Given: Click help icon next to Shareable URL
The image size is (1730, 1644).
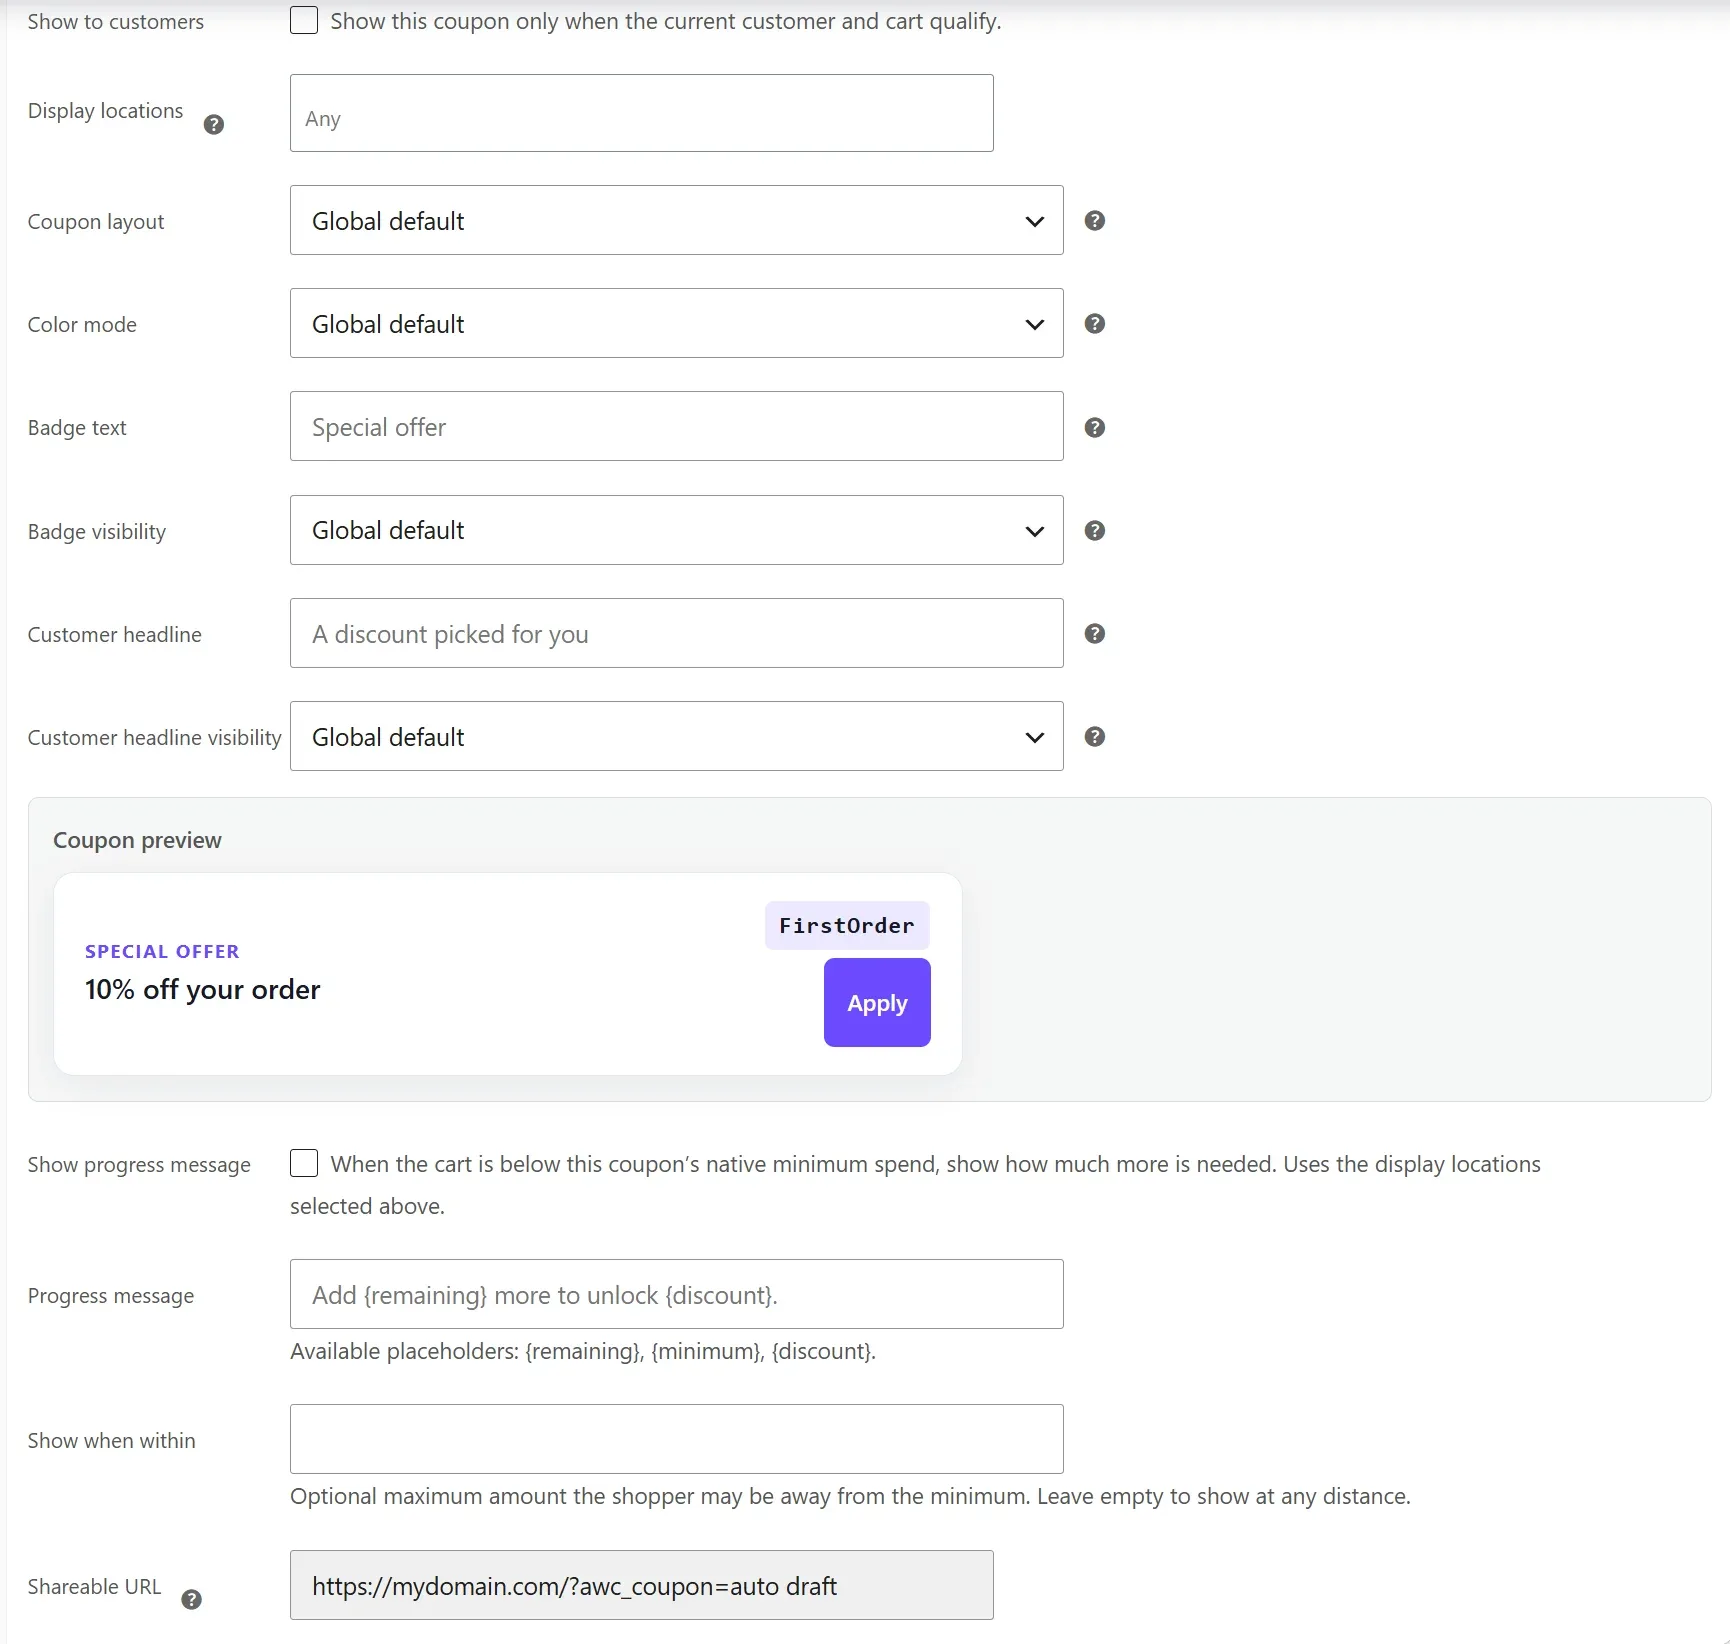Looking at the screenshot, I should pos(192,1600).
